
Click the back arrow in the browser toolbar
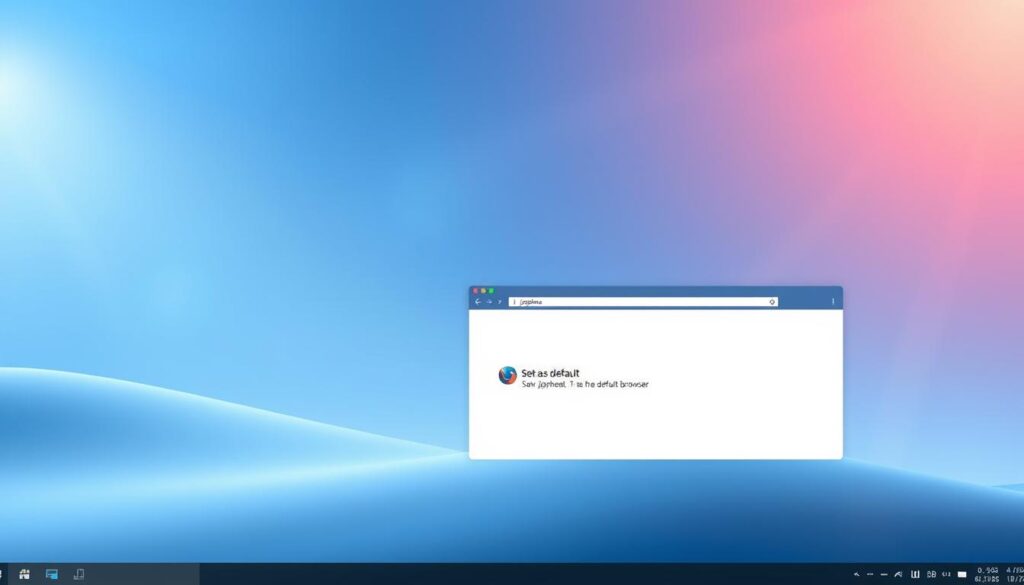478,301
